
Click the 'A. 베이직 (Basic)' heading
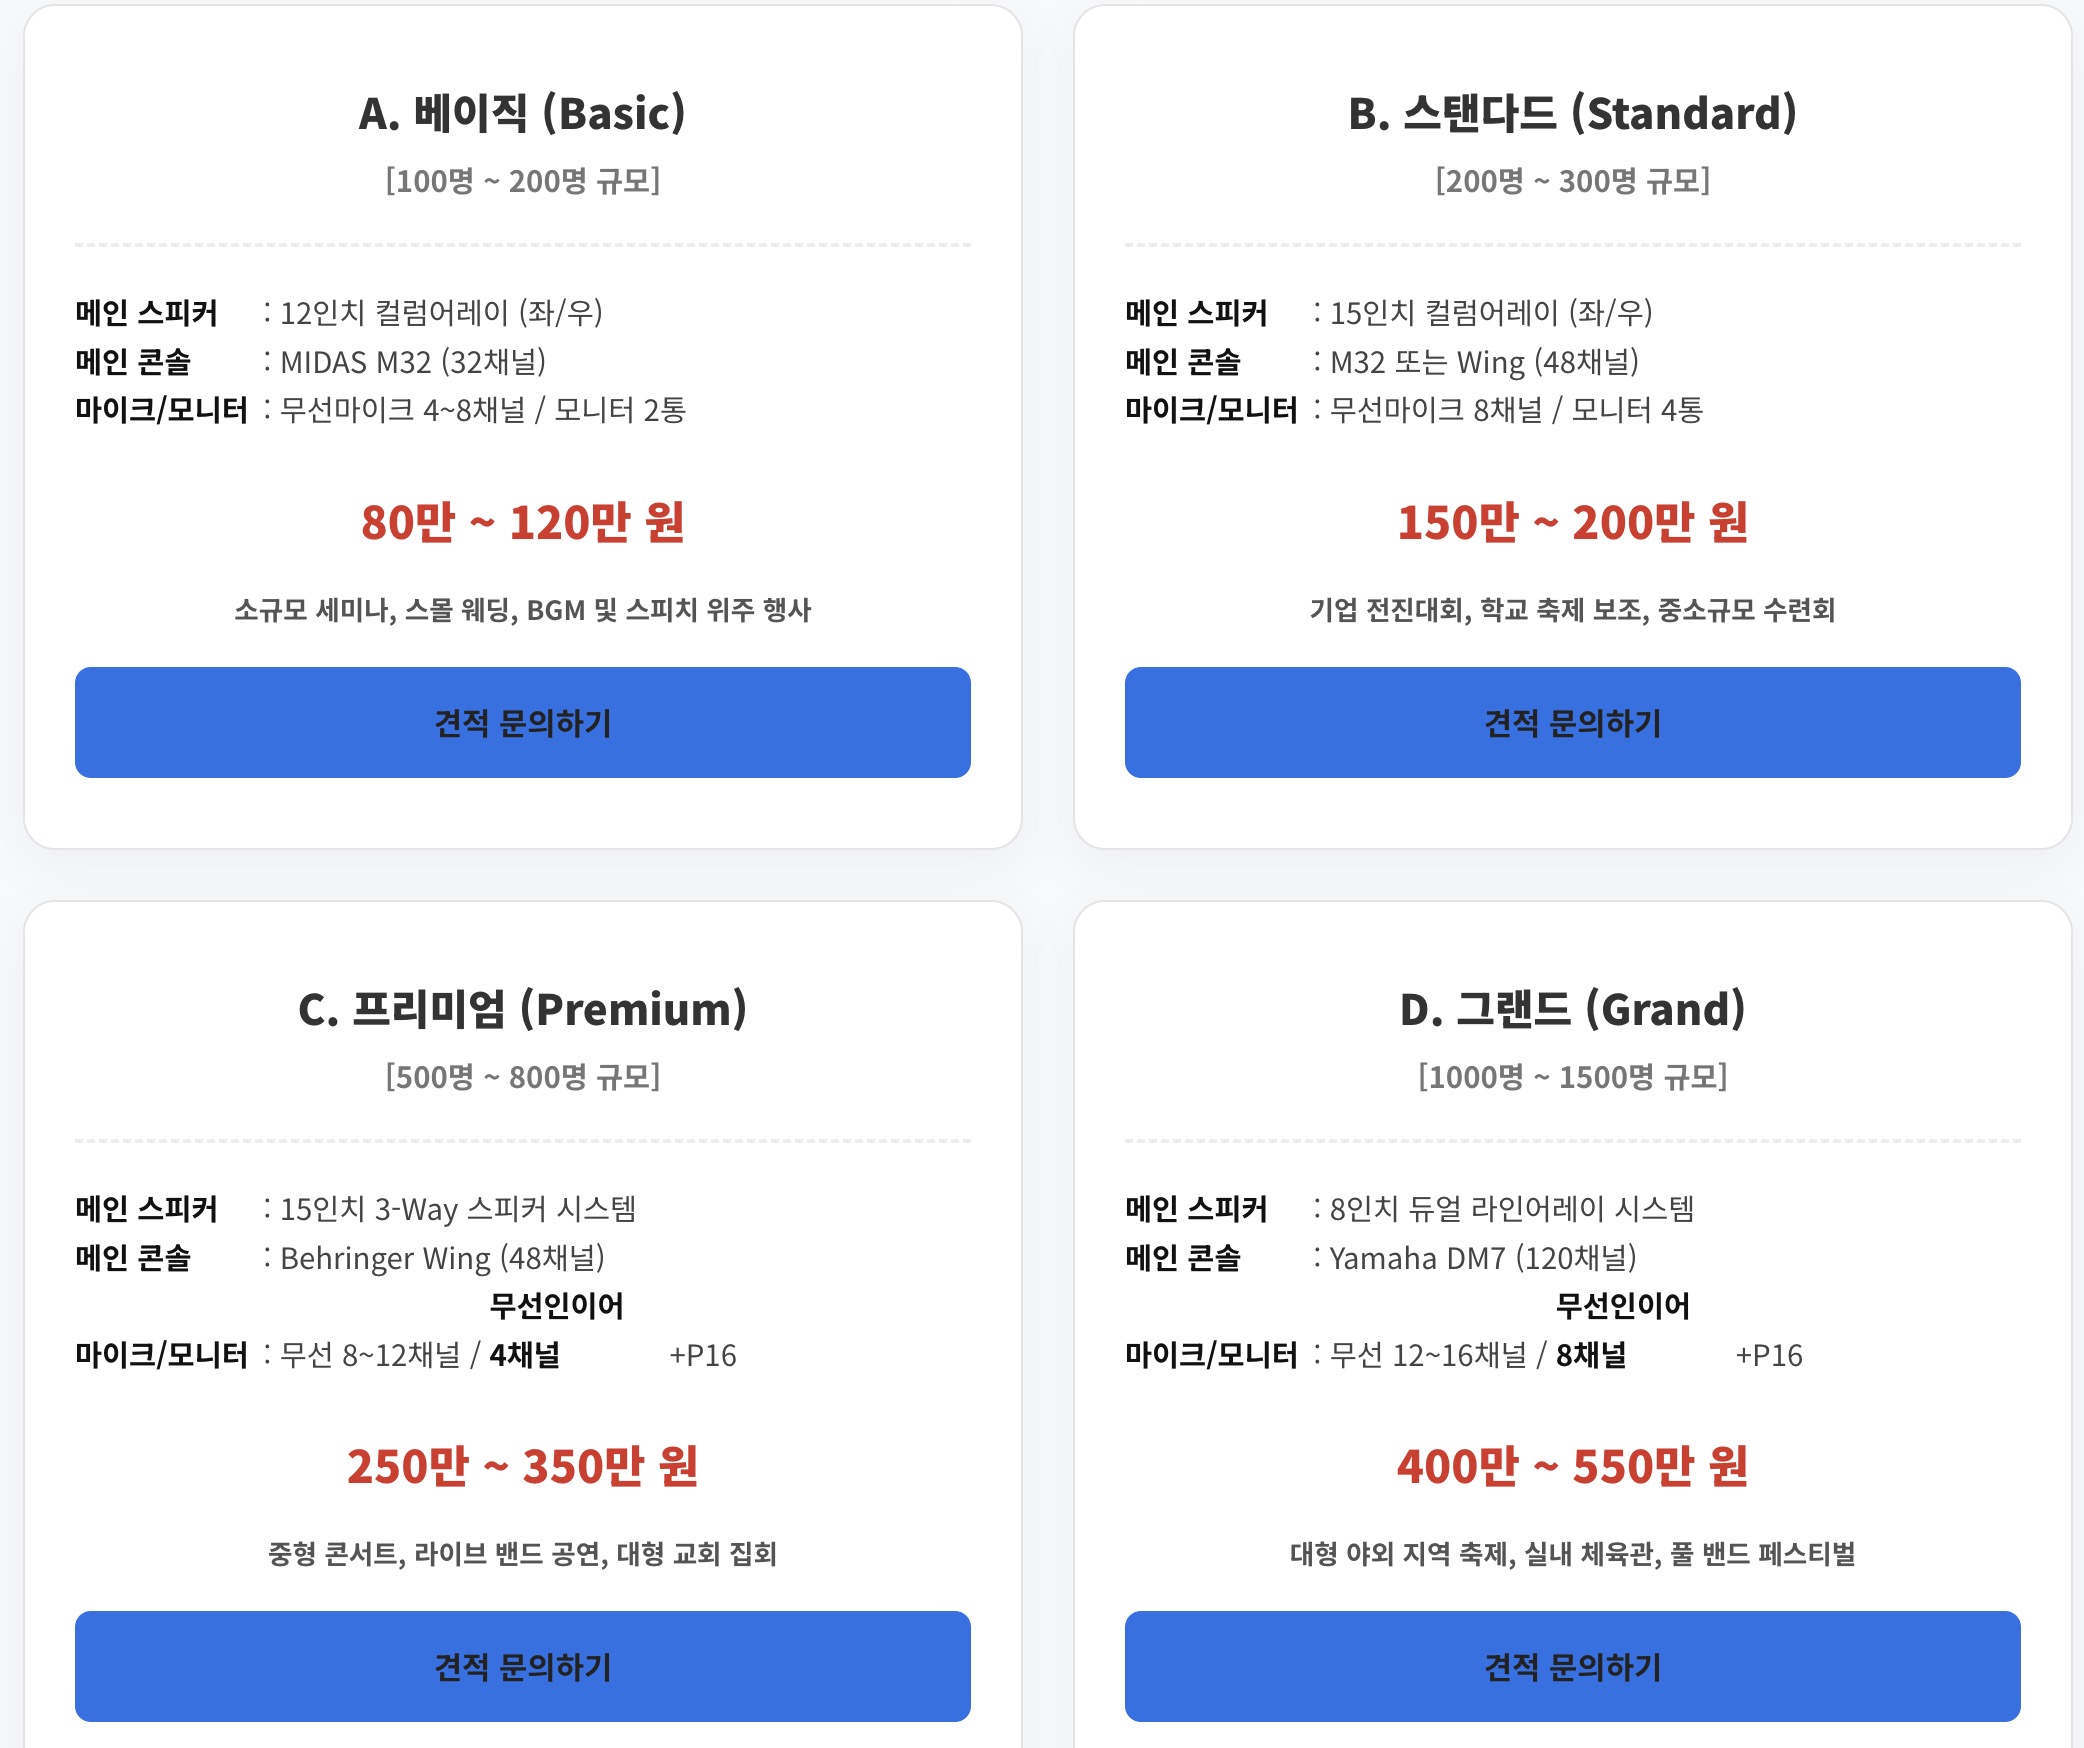coord(522,113)
